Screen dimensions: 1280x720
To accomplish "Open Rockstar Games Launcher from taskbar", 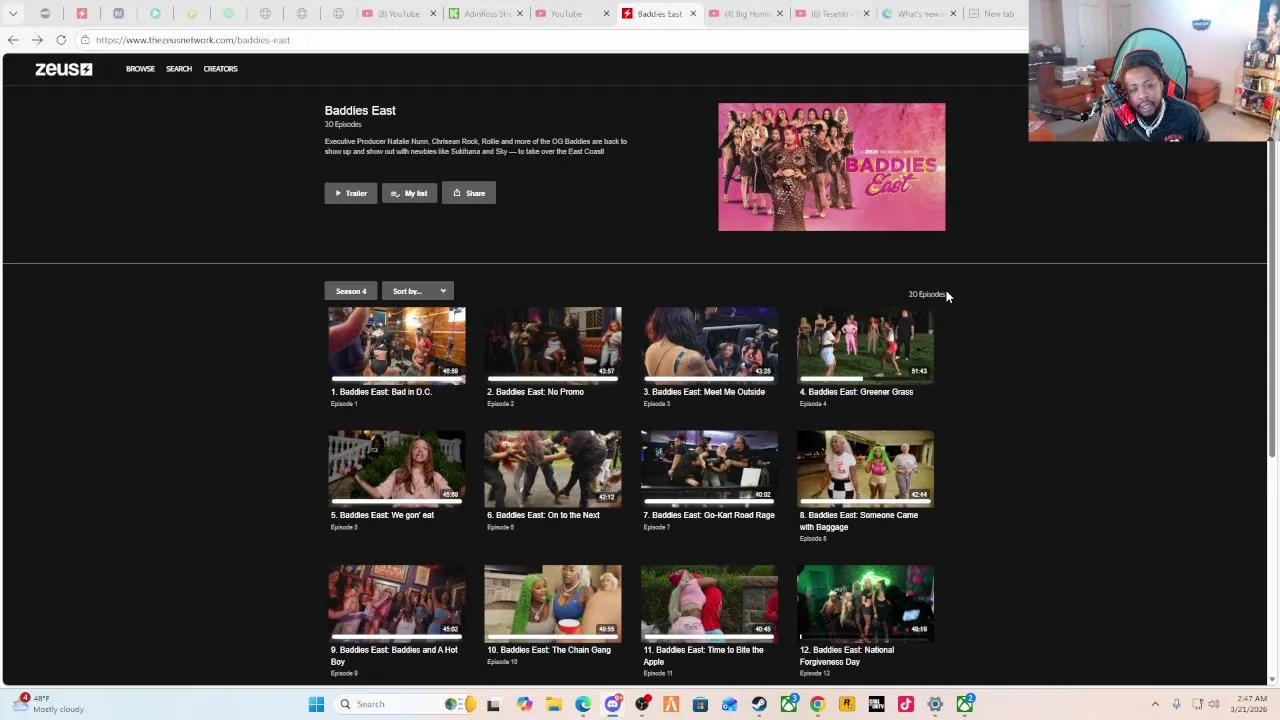I will [x=847, y=704].
